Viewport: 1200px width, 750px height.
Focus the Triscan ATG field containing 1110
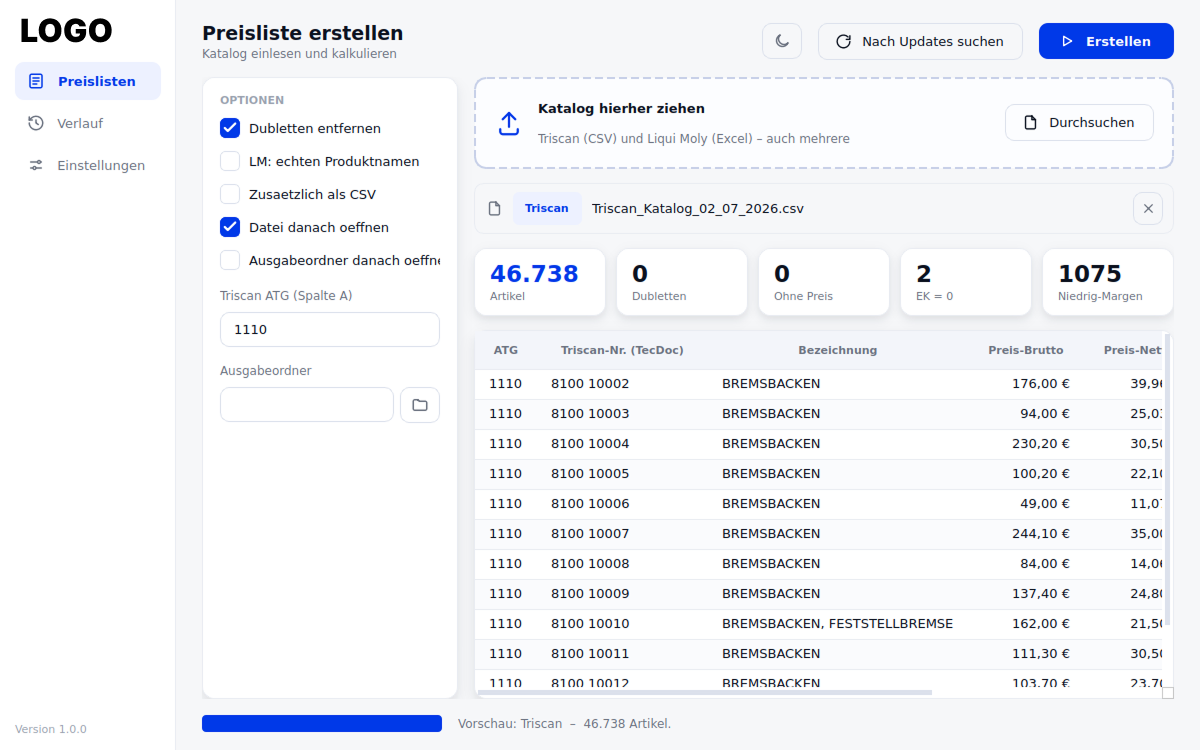coord(330,329)
